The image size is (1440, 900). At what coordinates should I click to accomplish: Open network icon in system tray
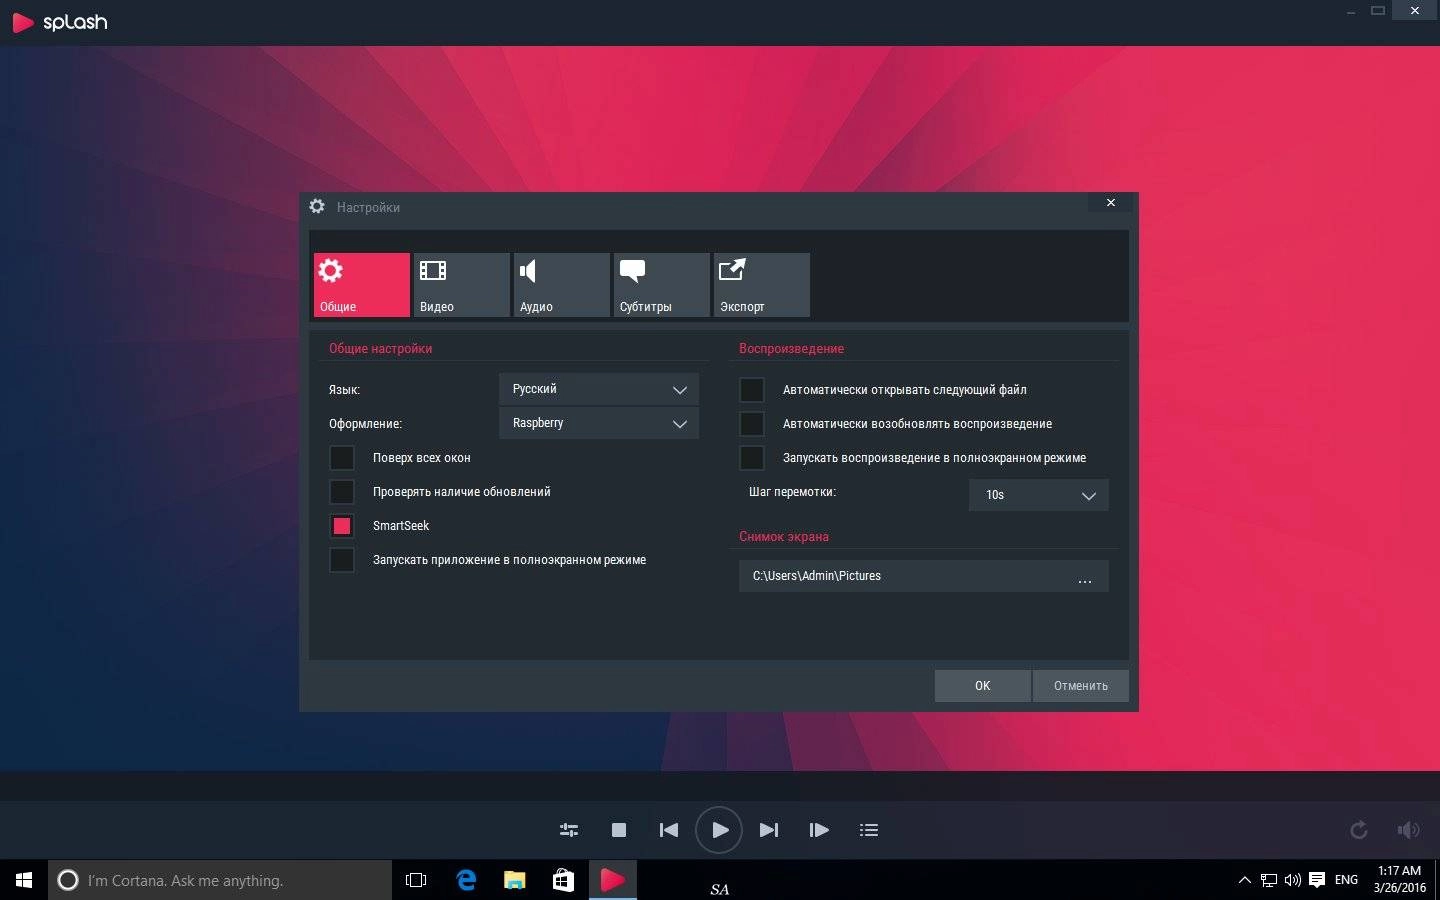(1269, 880)
